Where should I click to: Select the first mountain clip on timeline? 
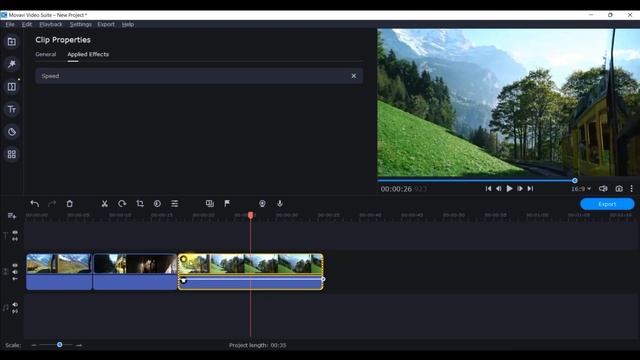point(59,272)
